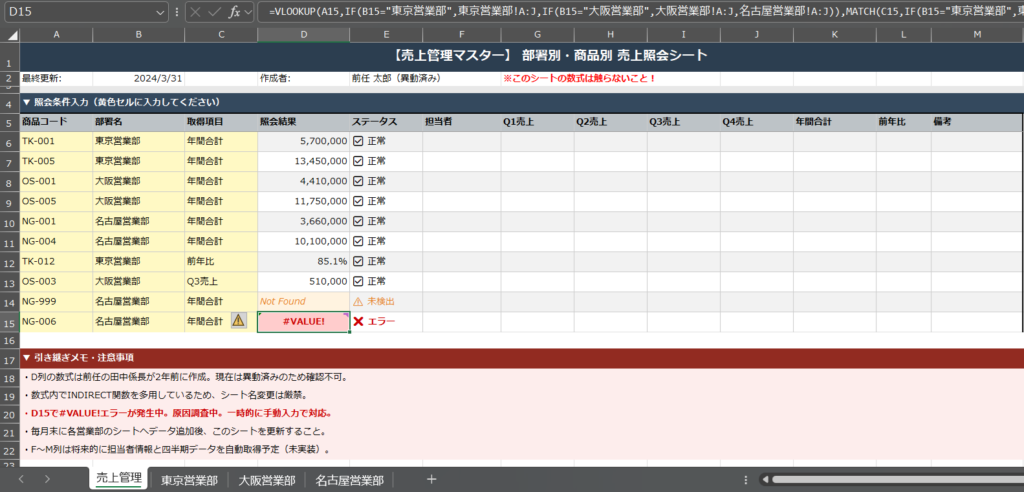Click the checkmark status in OS-005 row
The height and width of the screenshot is (492, 1024).
pyautogui.click(x=358, y=201)
